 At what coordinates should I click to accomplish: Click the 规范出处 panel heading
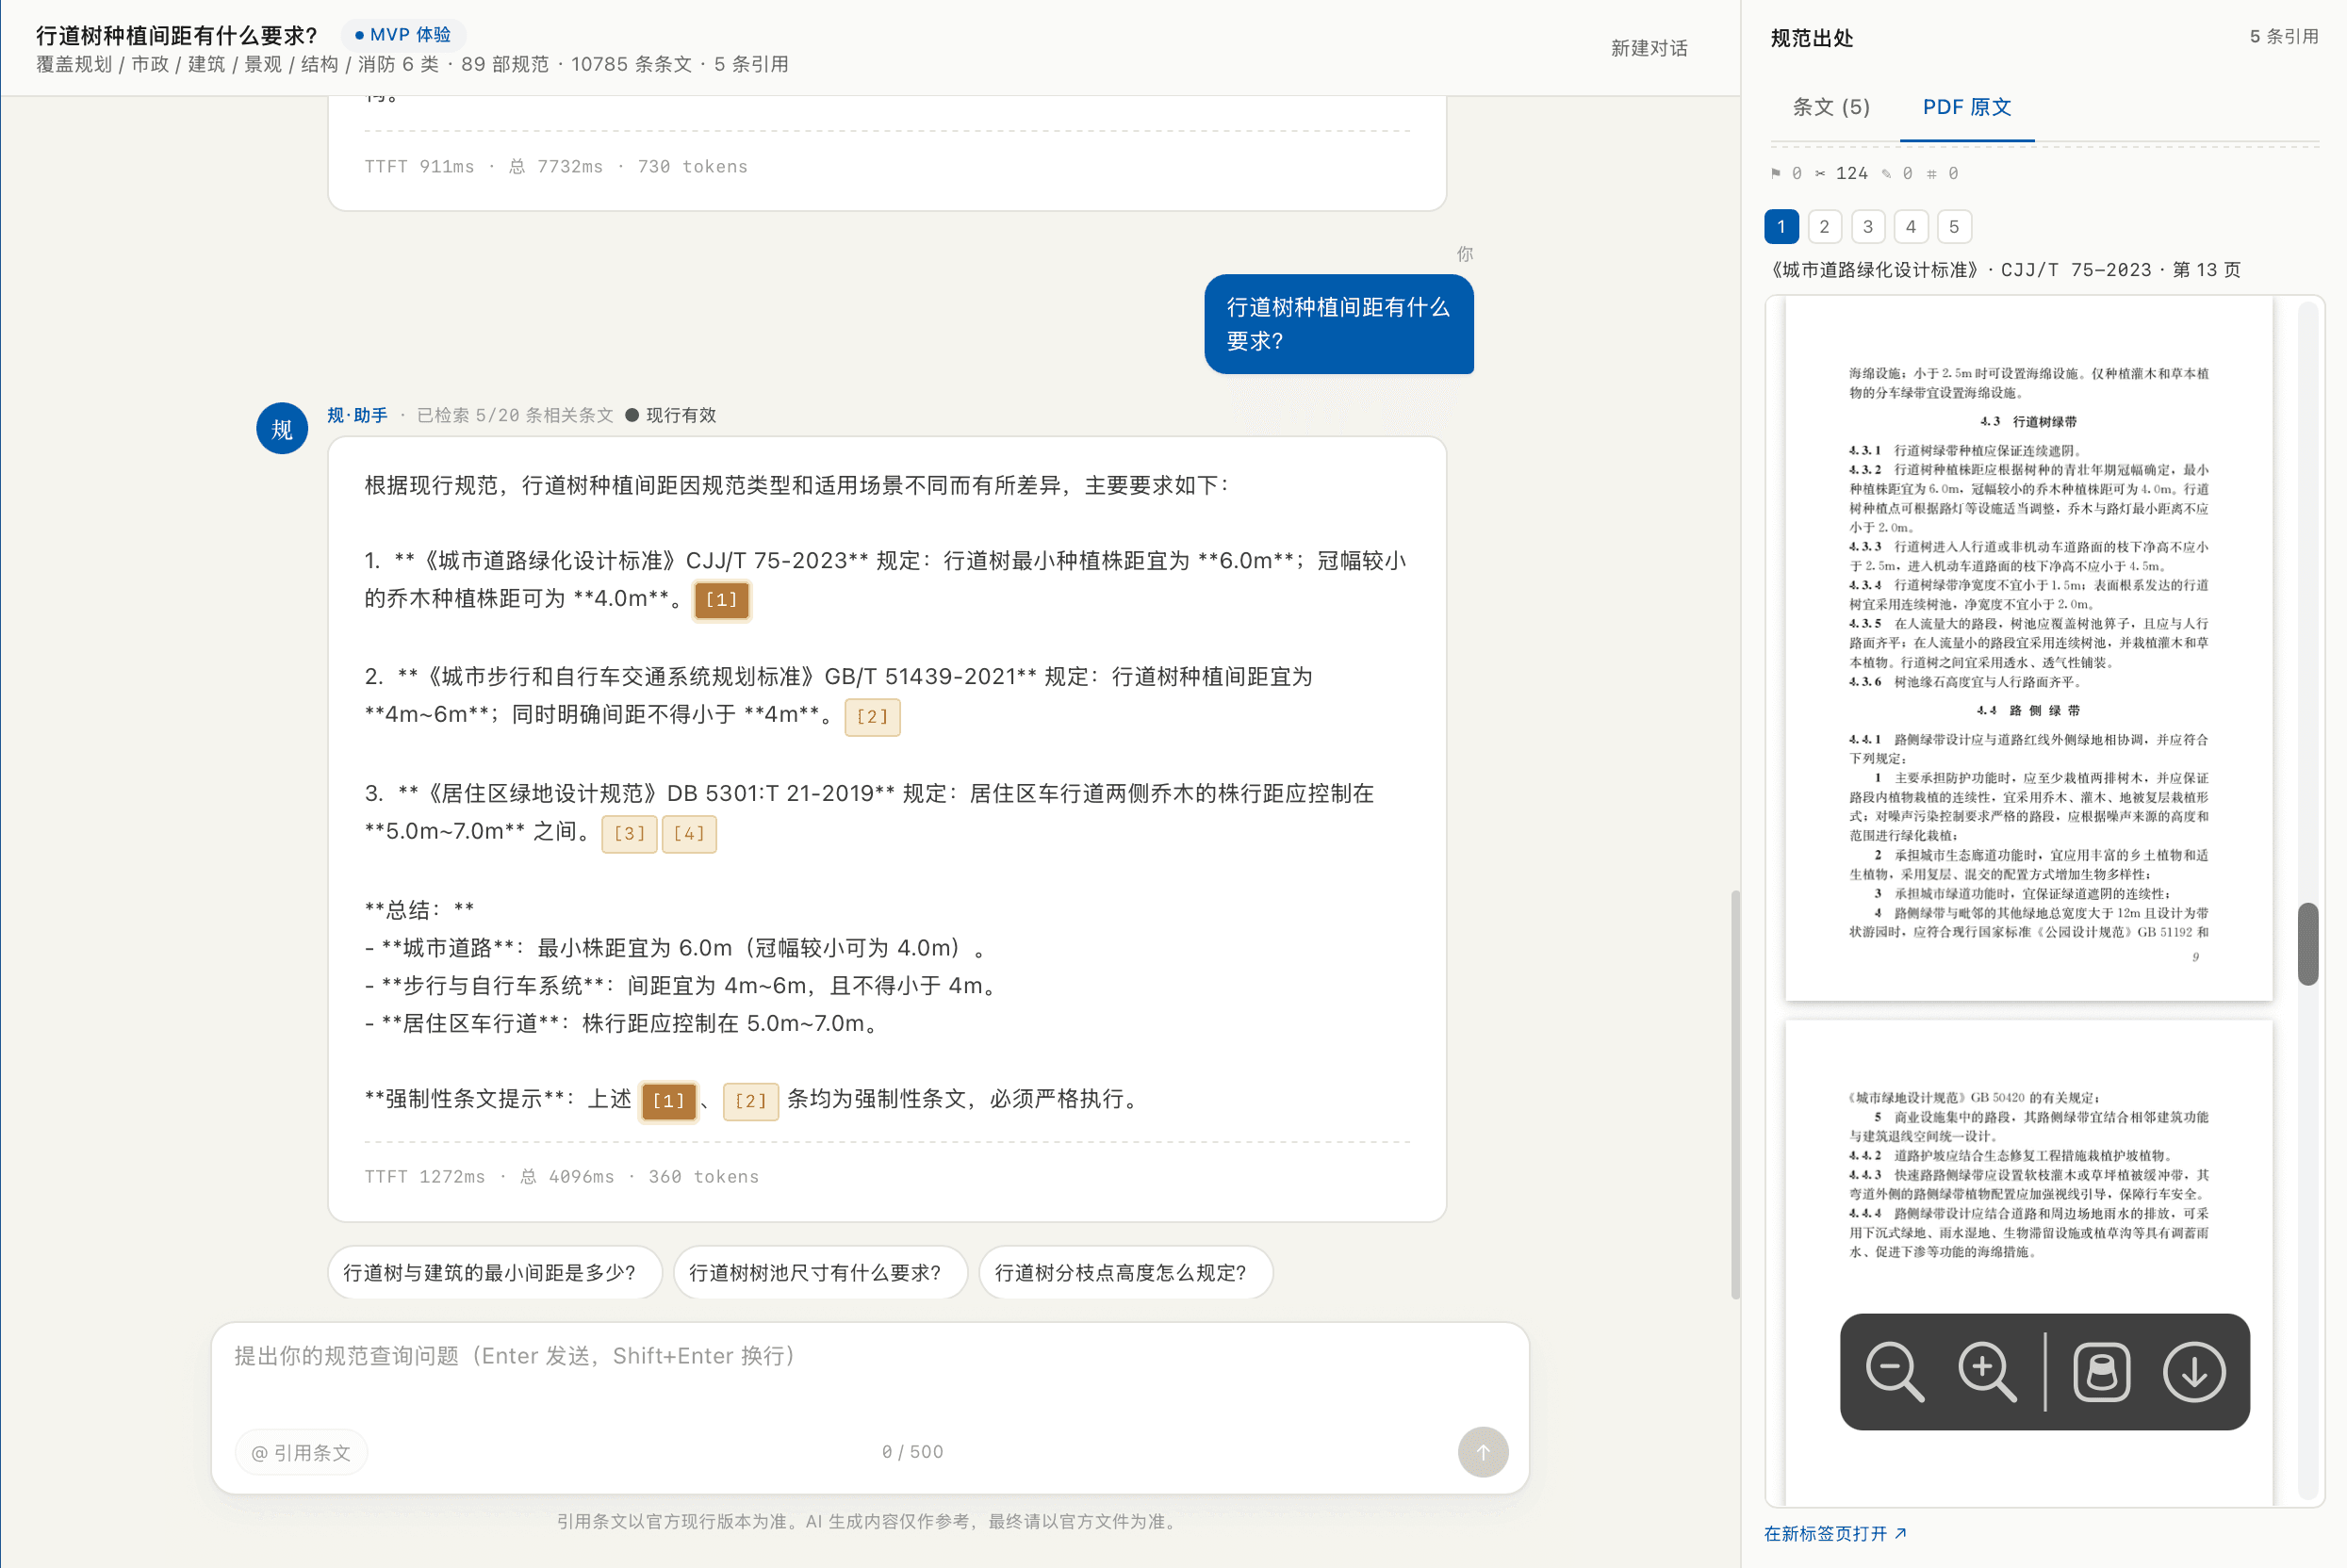[x=1811, y=38]
